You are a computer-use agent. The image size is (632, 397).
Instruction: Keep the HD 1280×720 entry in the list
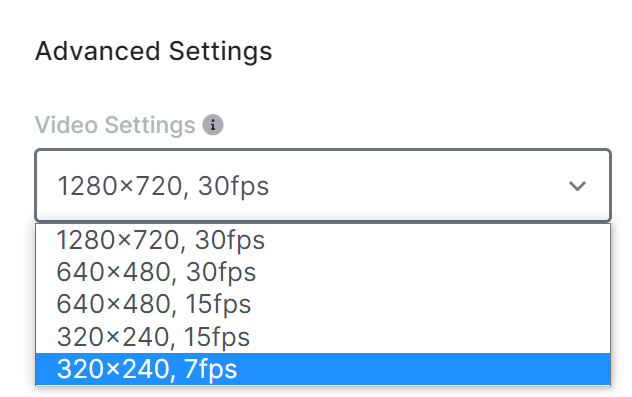tap(323, 240)
